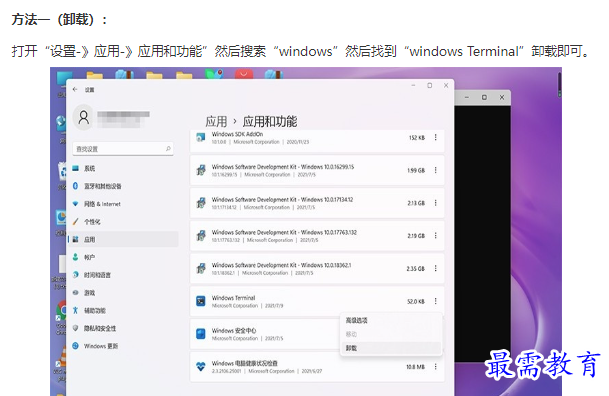
Task: Click the search magnifier icon
Action: pyautogui.click(x=168, y=149)
